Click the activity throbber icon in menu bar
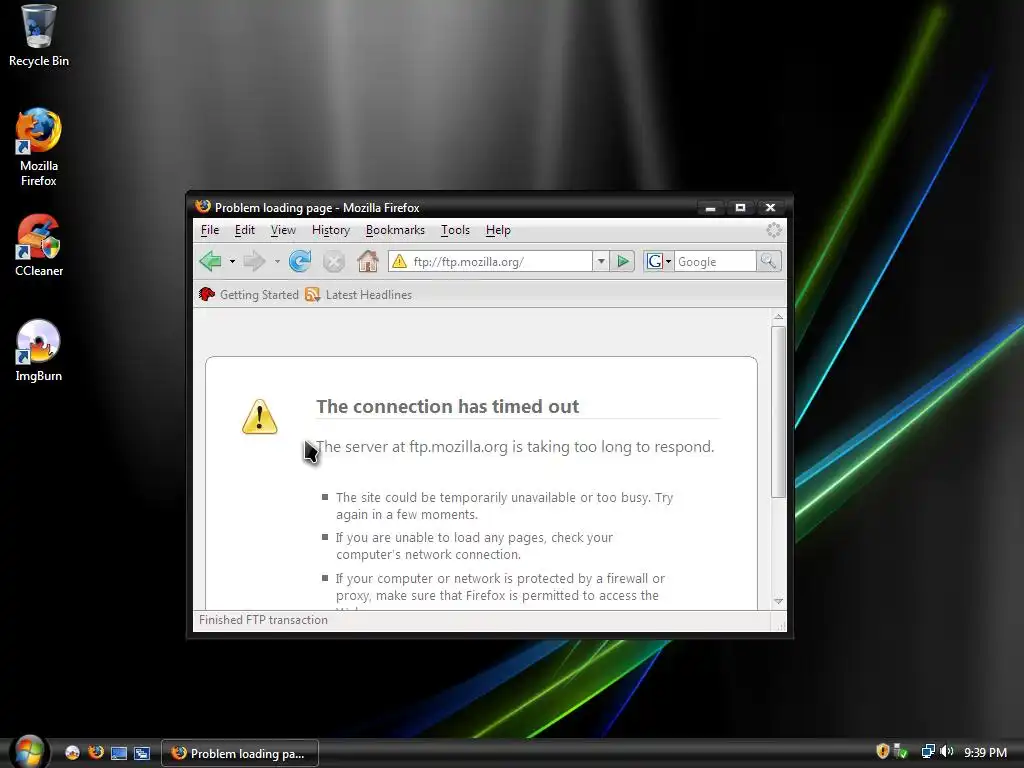This screenshot has height=768, width=1024. 774,230
